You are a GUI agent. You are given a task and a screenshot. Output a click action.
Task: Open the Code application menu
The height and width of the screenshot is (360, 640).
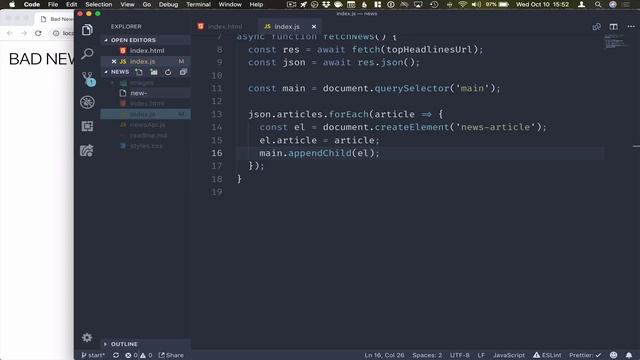(32, 4)
